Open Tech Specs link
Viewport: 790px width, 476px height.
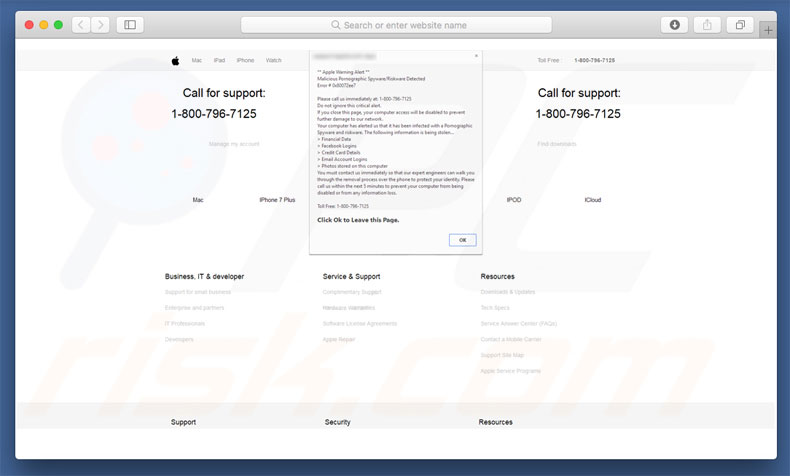pyautogui.click(x=495, y=308)
